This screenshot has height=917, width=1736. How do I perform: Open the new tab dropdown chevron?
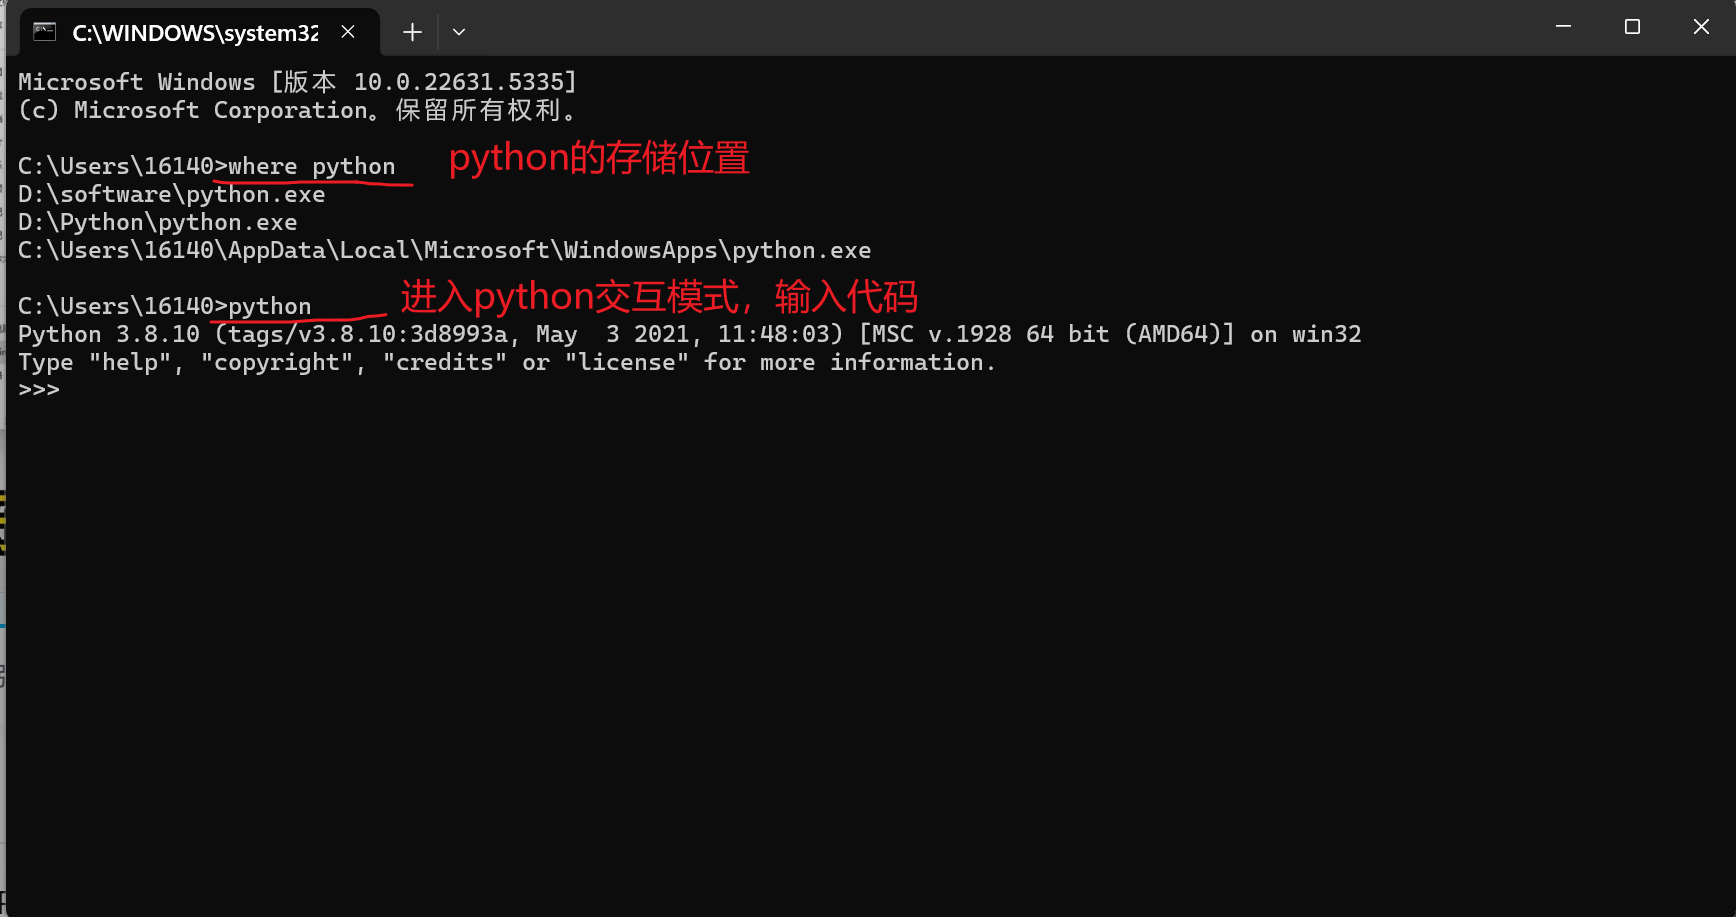[459, 31]
